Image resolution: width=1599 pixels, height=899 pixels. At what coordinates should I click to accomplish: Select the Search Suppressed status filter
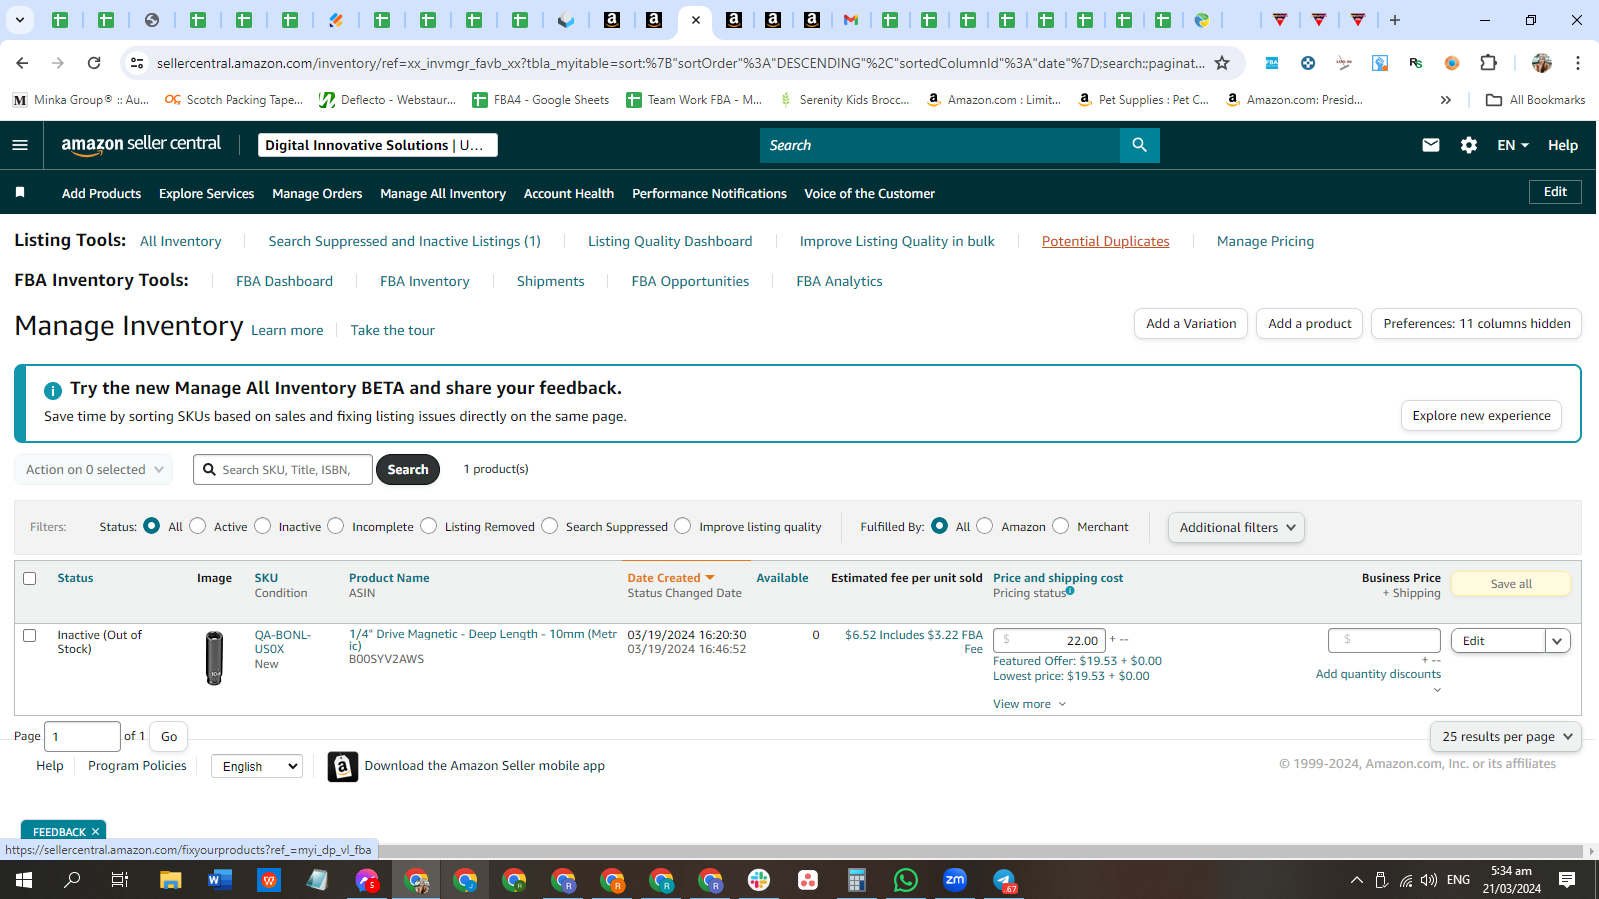click(x=550, y=526)
